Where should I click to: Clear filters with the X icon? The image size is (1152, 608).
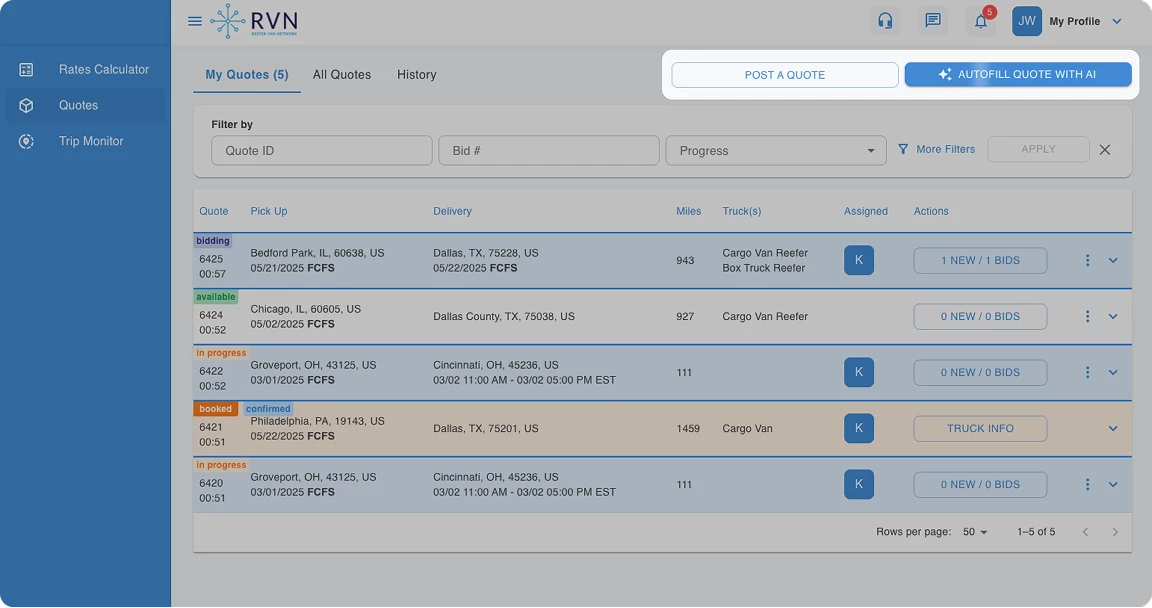1105,150
